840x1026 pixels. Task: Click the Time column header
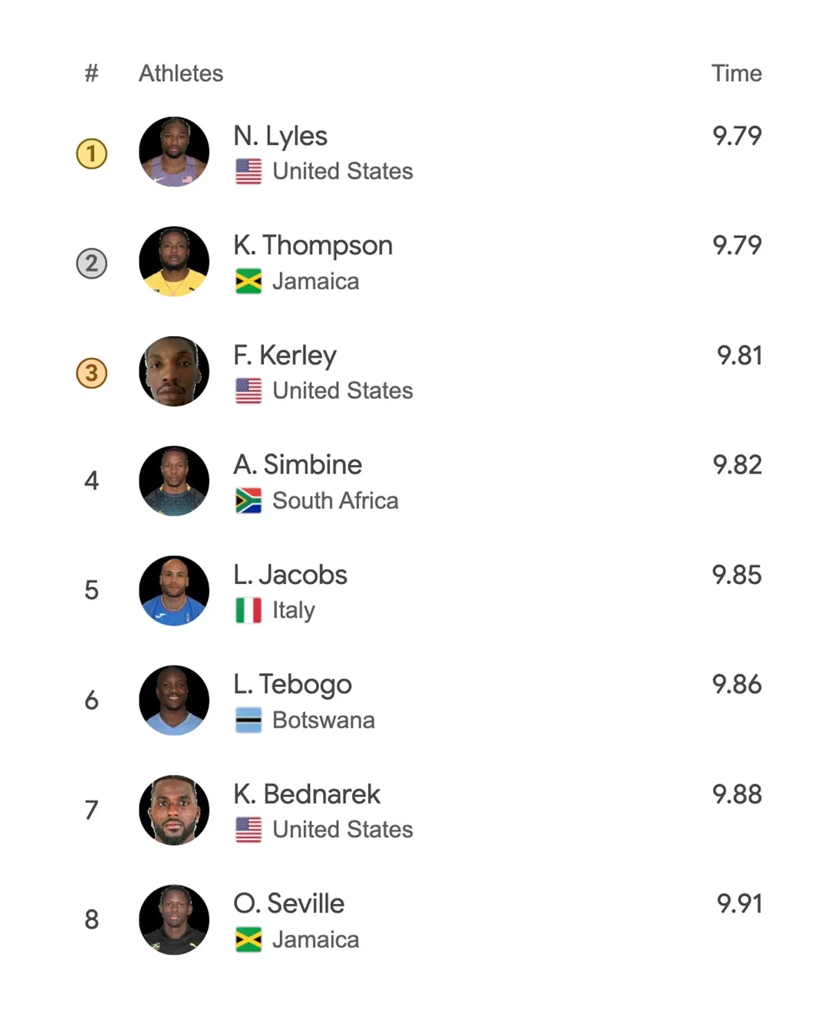(736, 73)
